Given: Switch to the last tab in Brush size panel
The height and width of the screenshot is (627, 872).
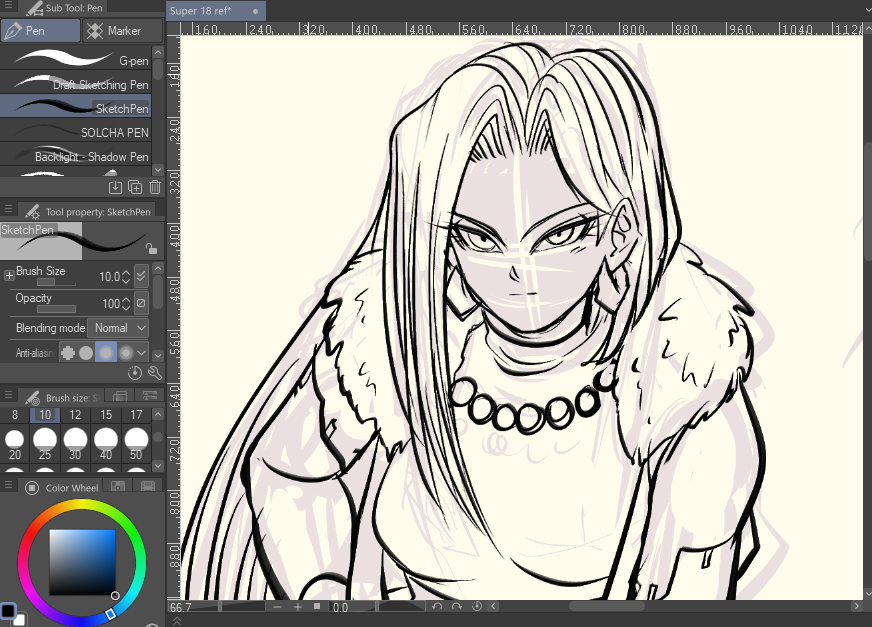Looking at the screenshot, I should [x=150, y=396].
